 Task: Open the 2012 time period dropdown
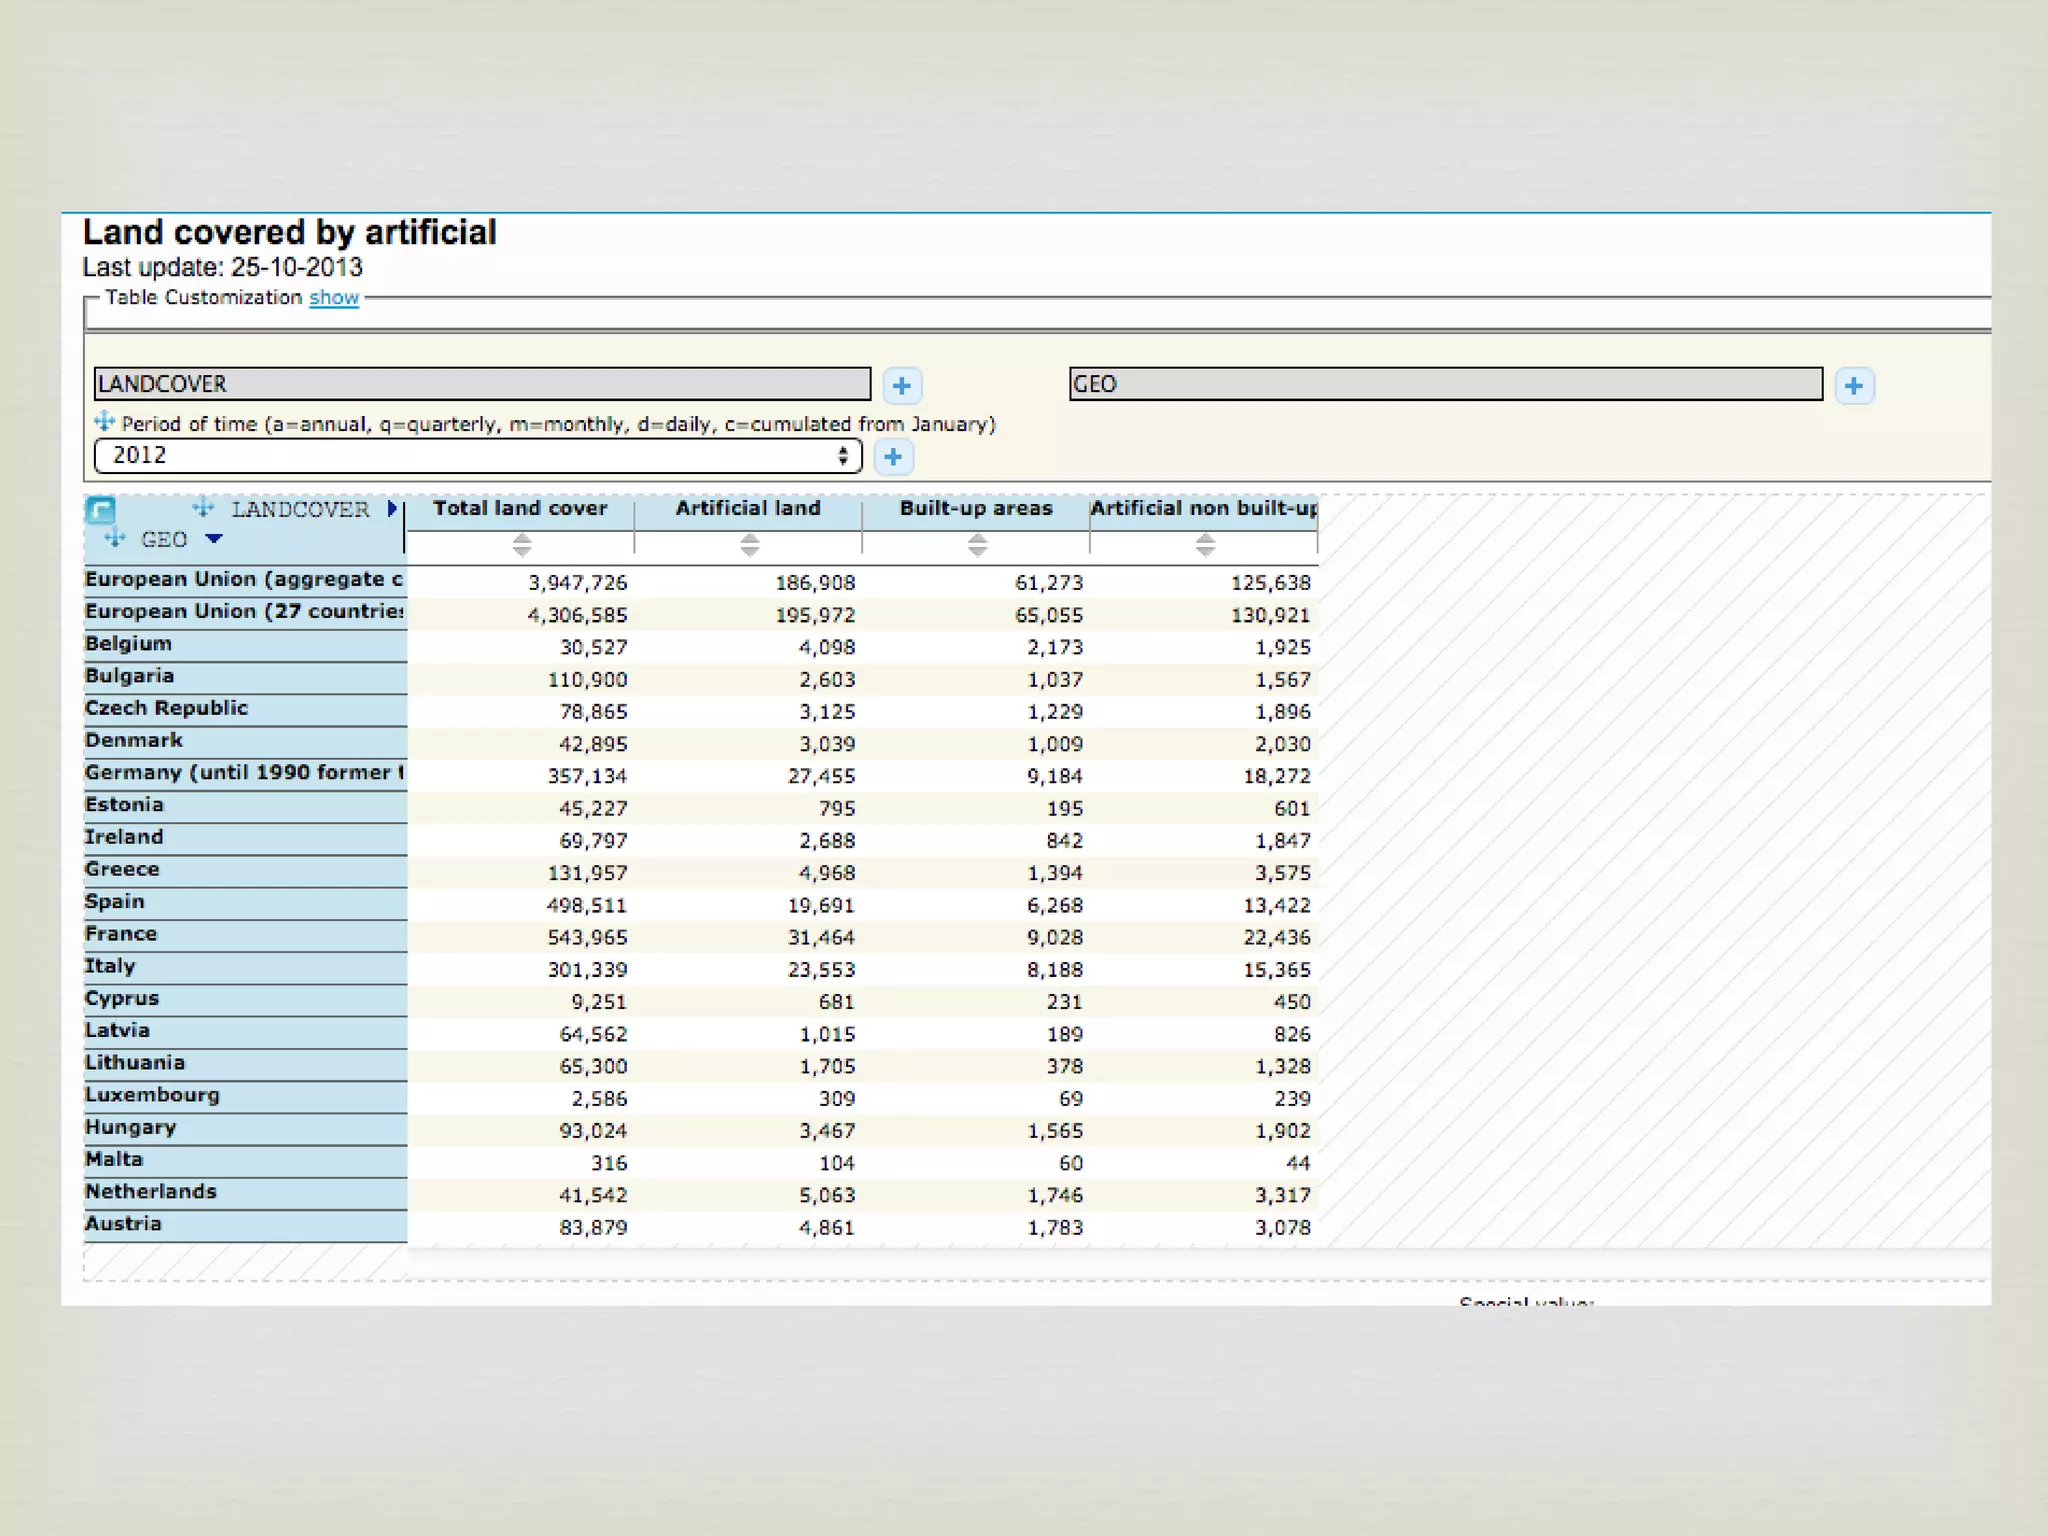pyautogui.click(x=478, y=456)
